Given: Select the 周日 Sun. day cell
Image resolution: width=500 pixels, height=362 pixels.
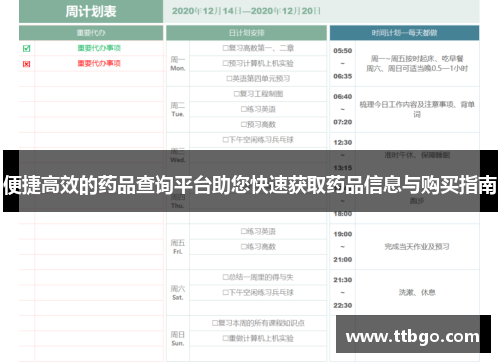Looking at the screenshot, I should (x=178, y=338).
